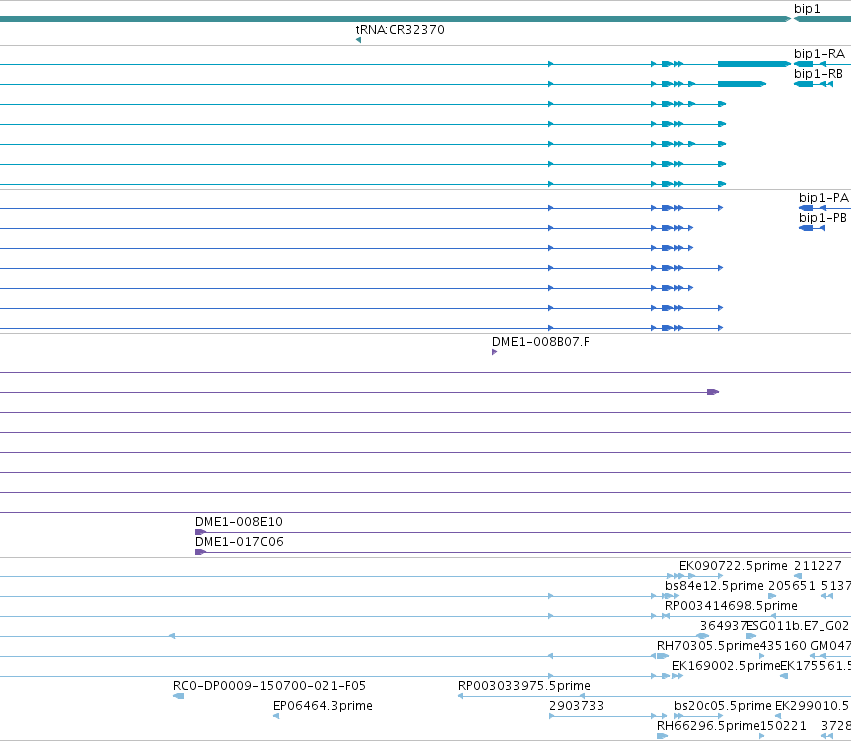Select the RP003414698.5prime label
This screenshot has height=741, width=851.
732,606
